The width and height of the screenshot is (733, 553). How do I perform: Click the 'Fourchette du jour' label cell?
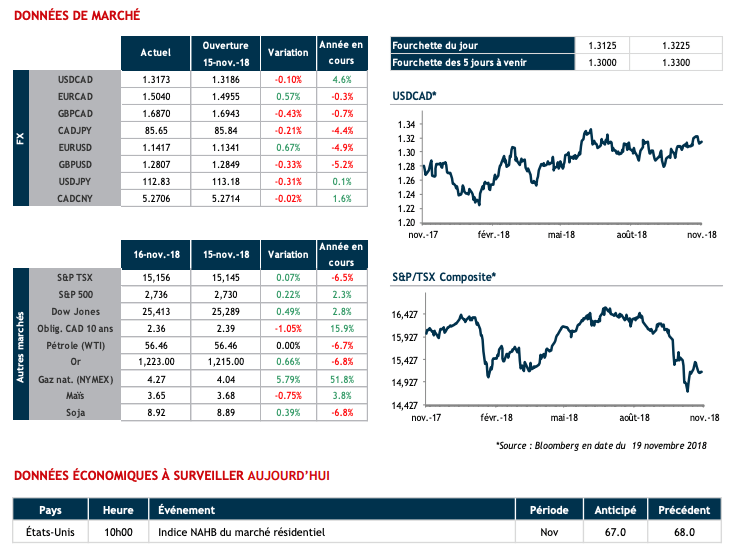pos(482,45)
